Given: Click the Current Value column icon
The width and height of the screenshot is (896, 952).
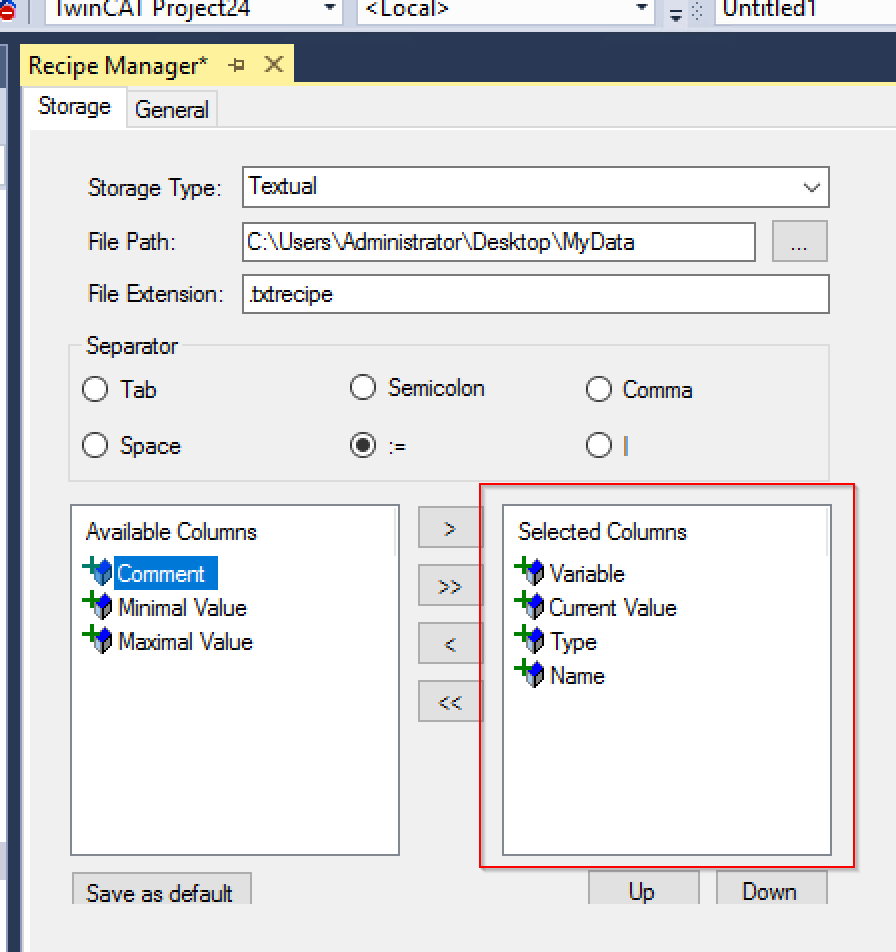Looking at the screenshot, I should coord(529,606).
